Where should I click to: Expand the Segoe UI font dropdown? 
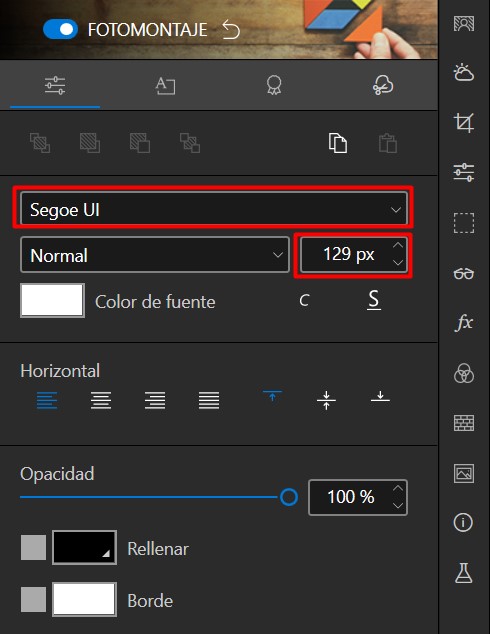coord(213,209)
